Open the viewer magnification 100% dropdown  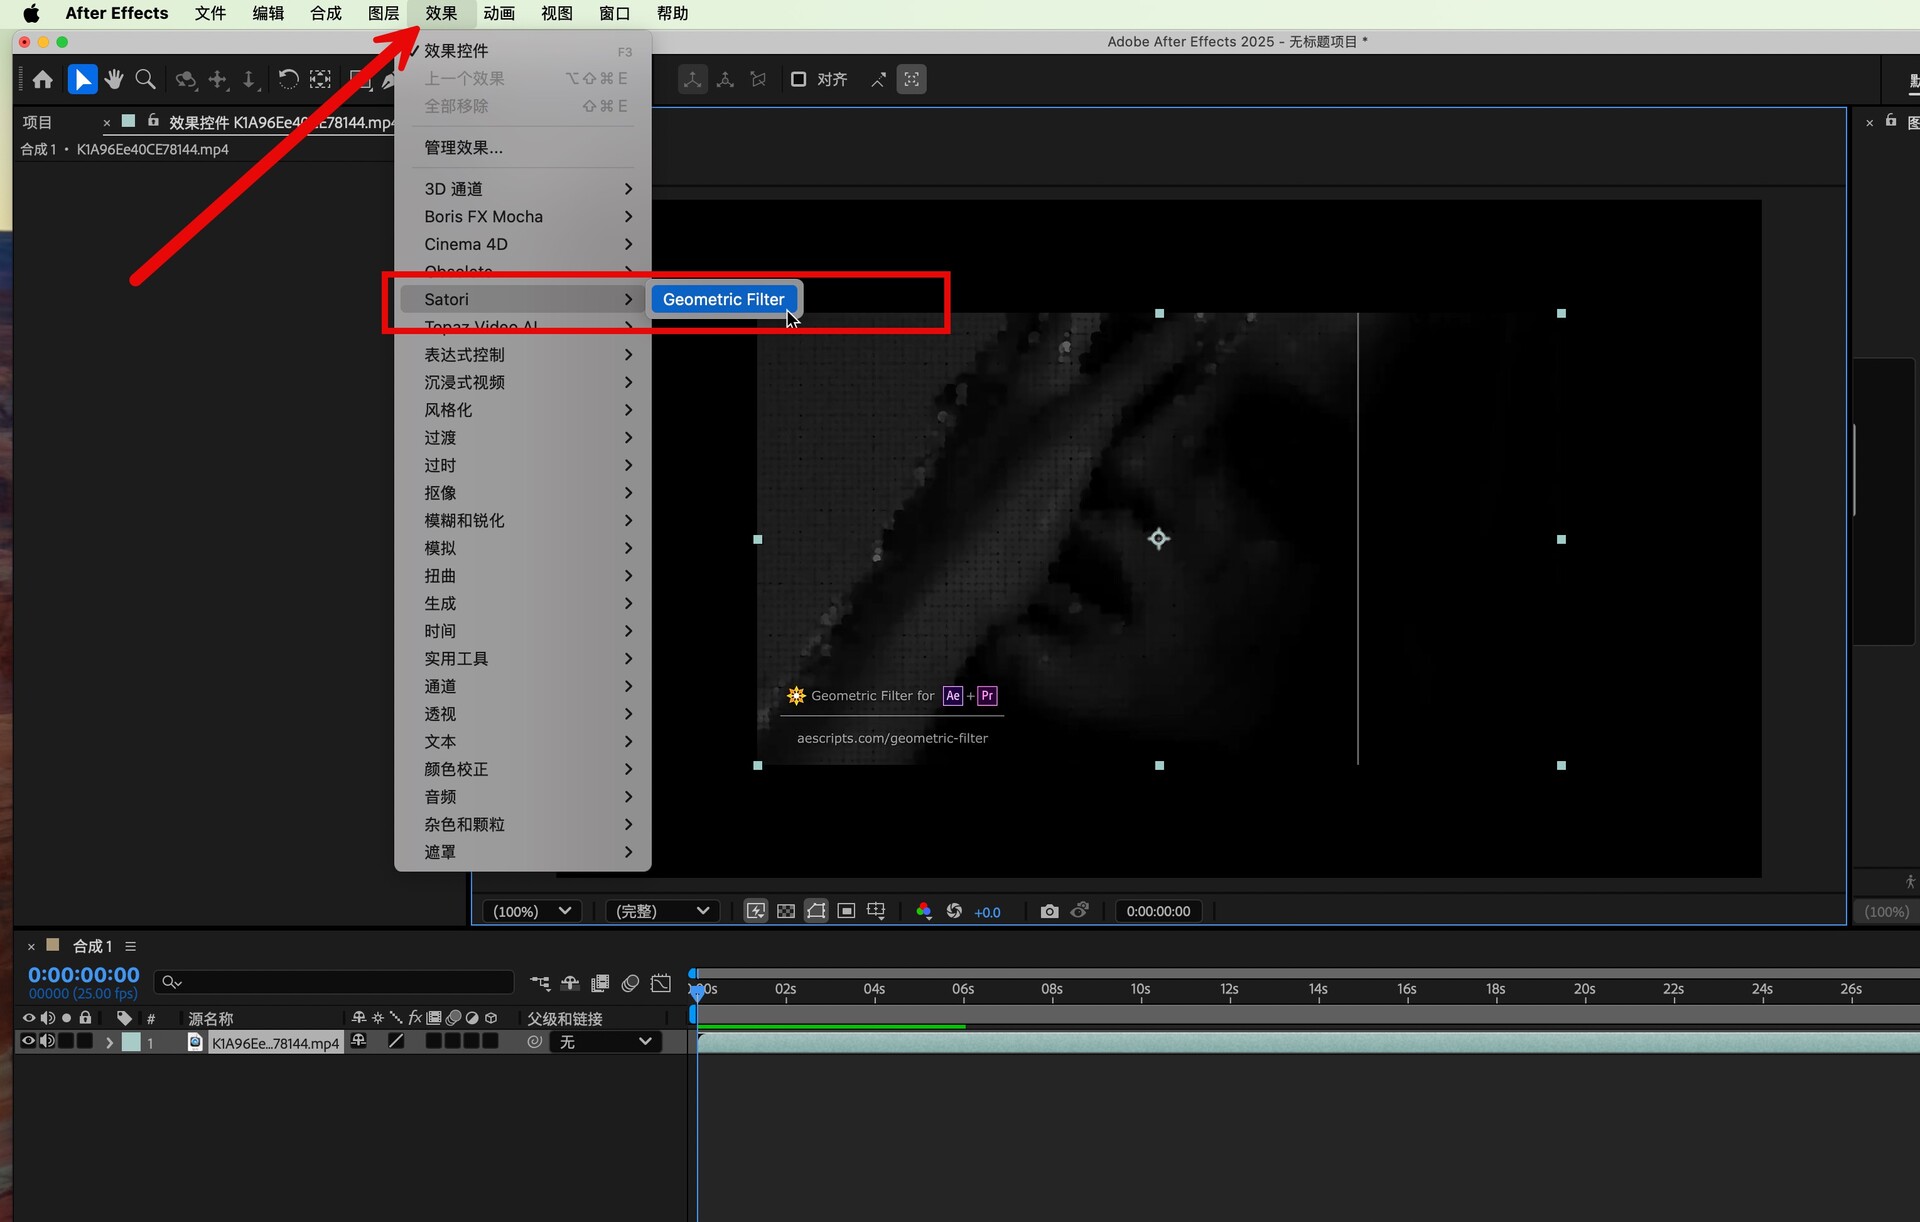click(x=532, y=911)
